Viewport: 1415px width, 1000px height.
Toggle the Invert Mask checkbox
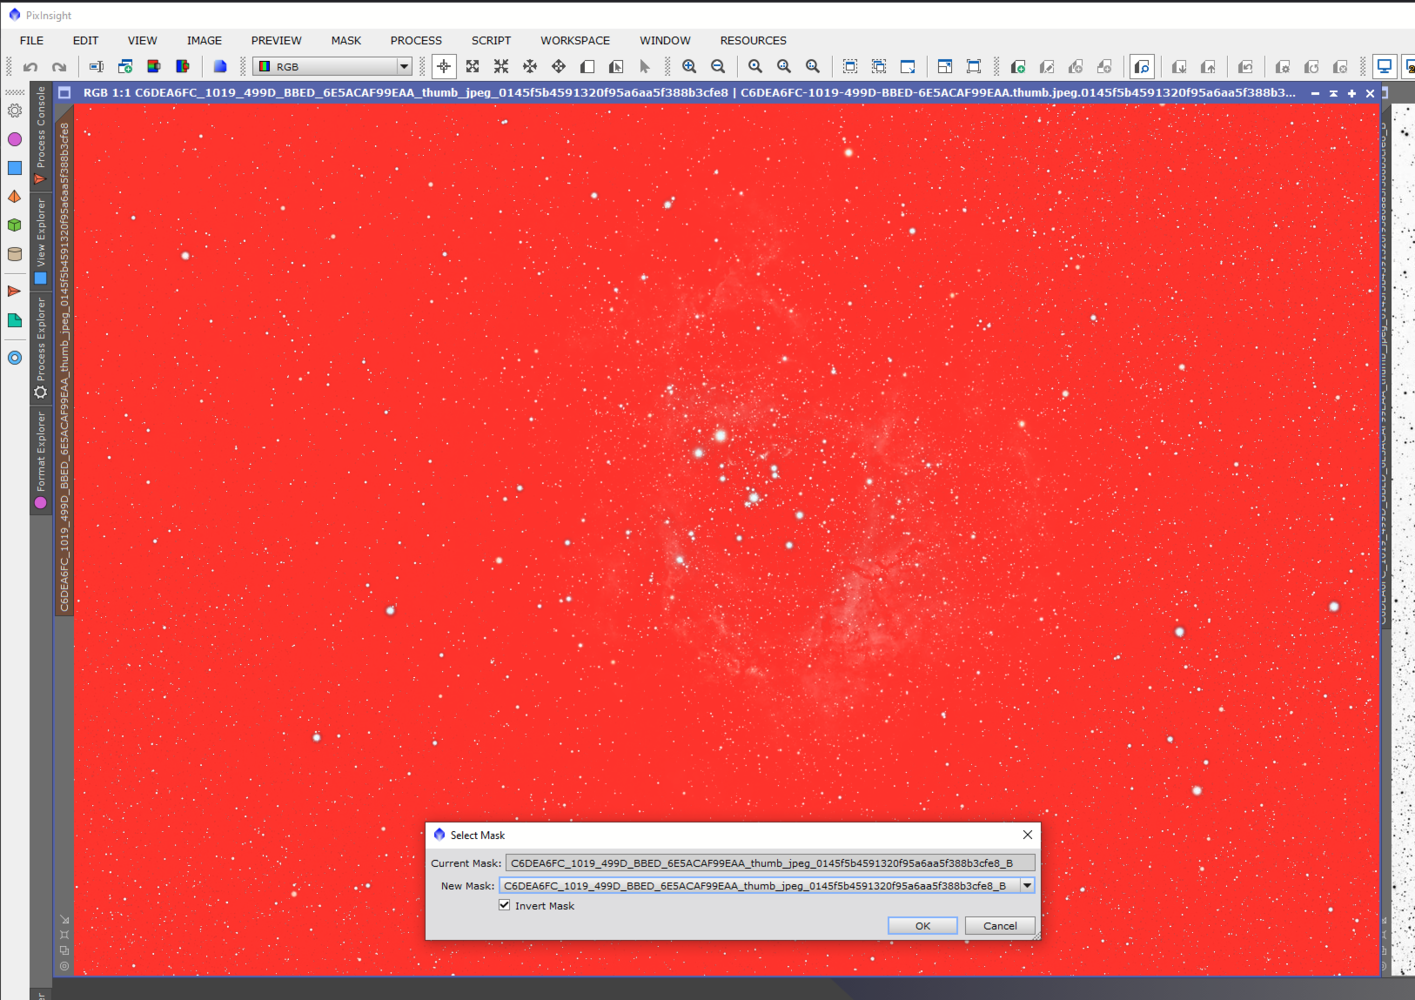point(505,905)
